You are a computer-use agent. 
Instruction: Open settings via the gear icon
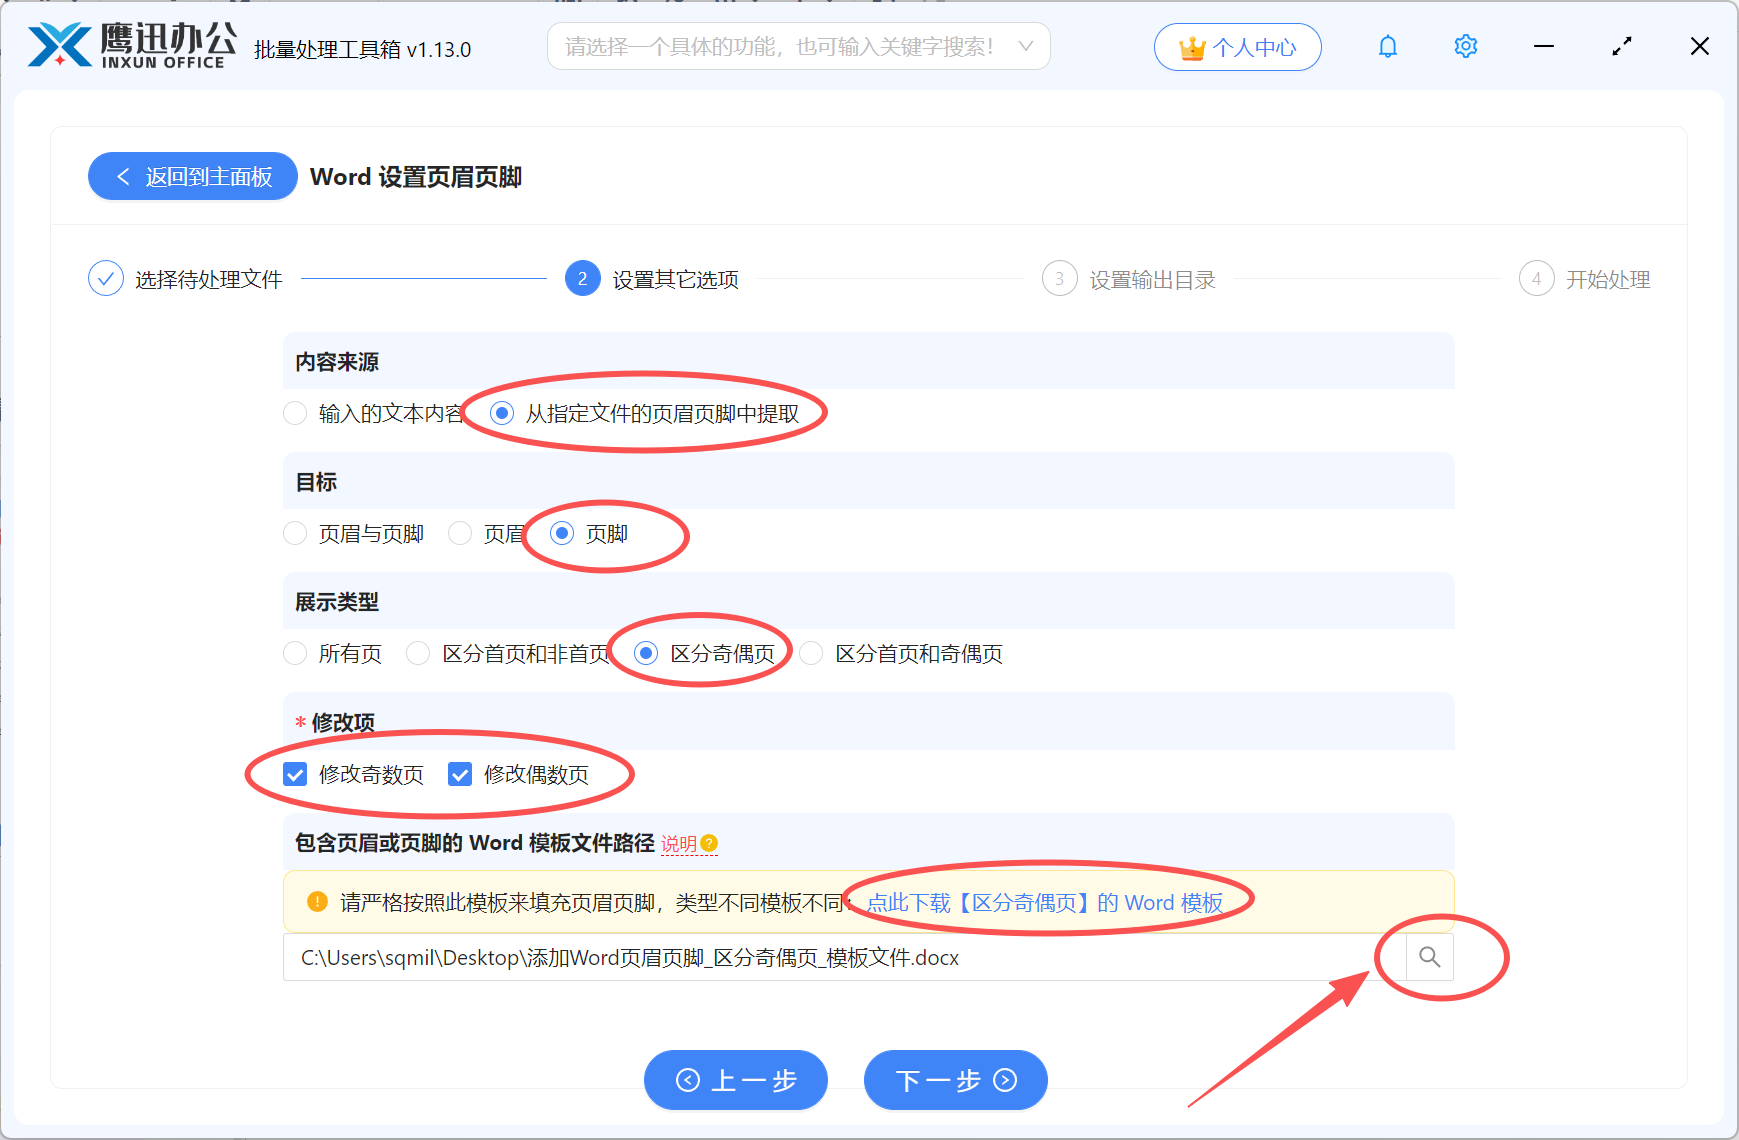[1465, 46]
